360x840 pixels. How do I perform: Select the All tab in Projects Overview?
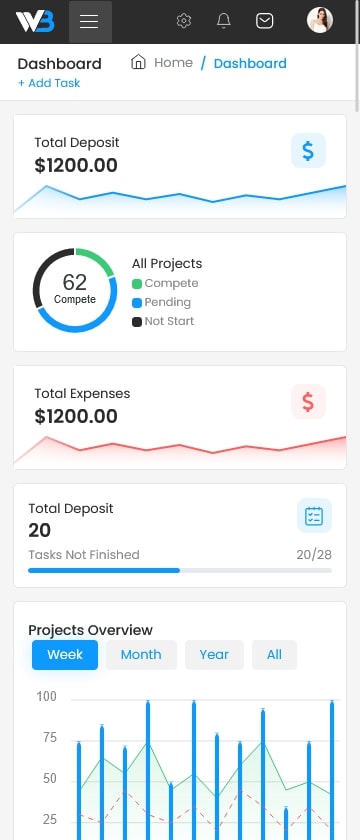point(274,655)
